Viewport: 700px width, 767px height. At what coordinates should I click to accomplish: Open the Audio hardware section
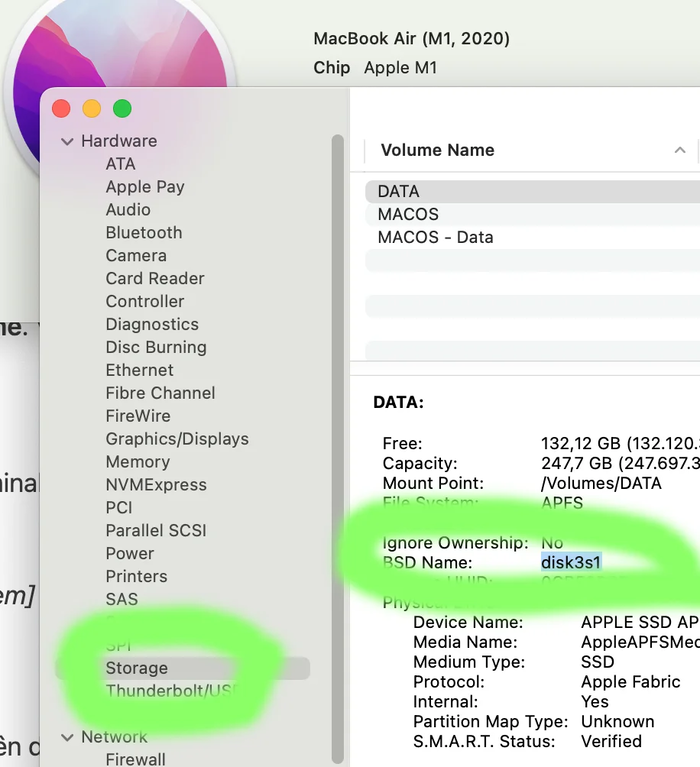click(128, 210)
